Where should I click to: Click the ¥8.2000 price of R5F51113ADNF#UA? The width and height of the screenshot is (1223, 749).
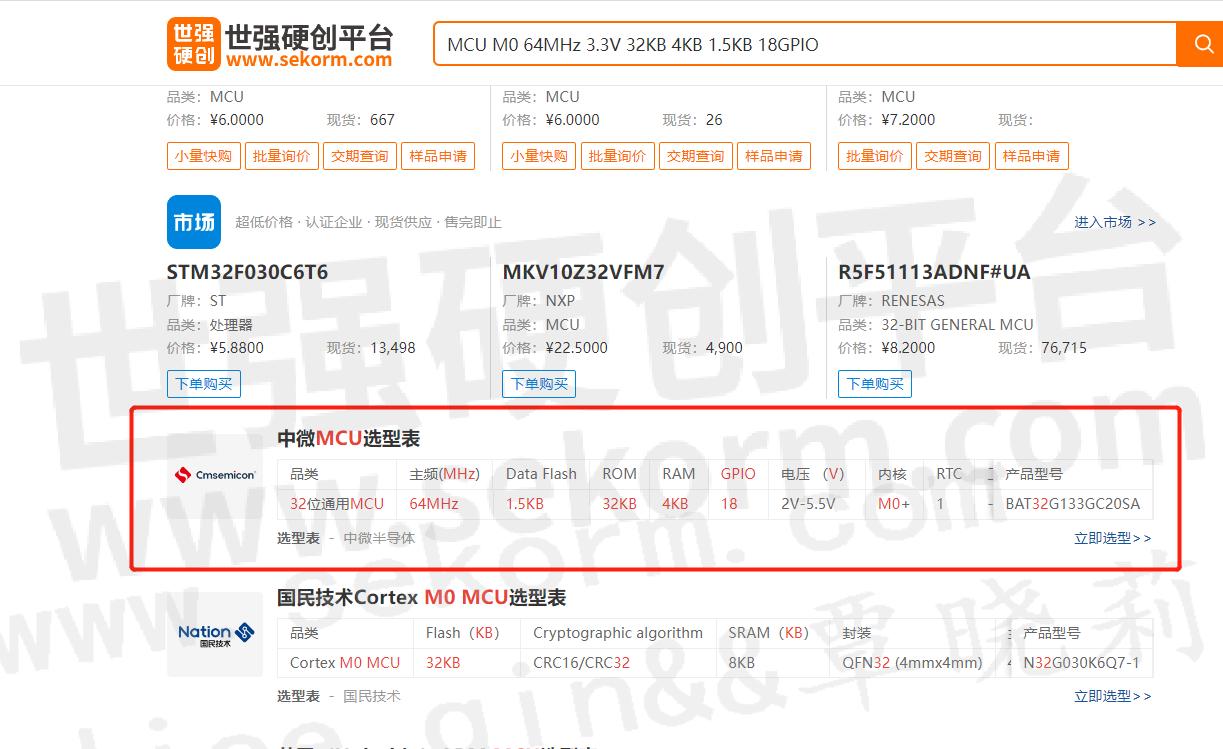(909, 348)
